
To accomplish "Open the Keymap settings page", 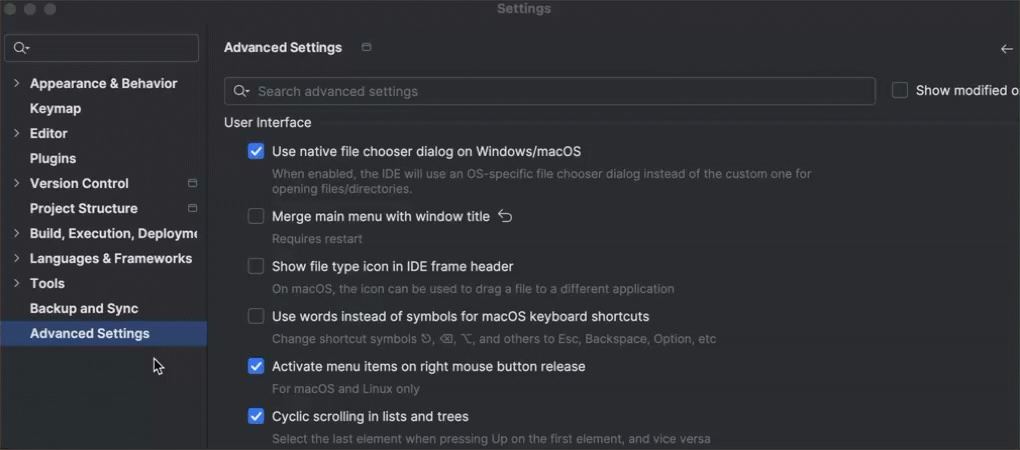I will [55, 109].
